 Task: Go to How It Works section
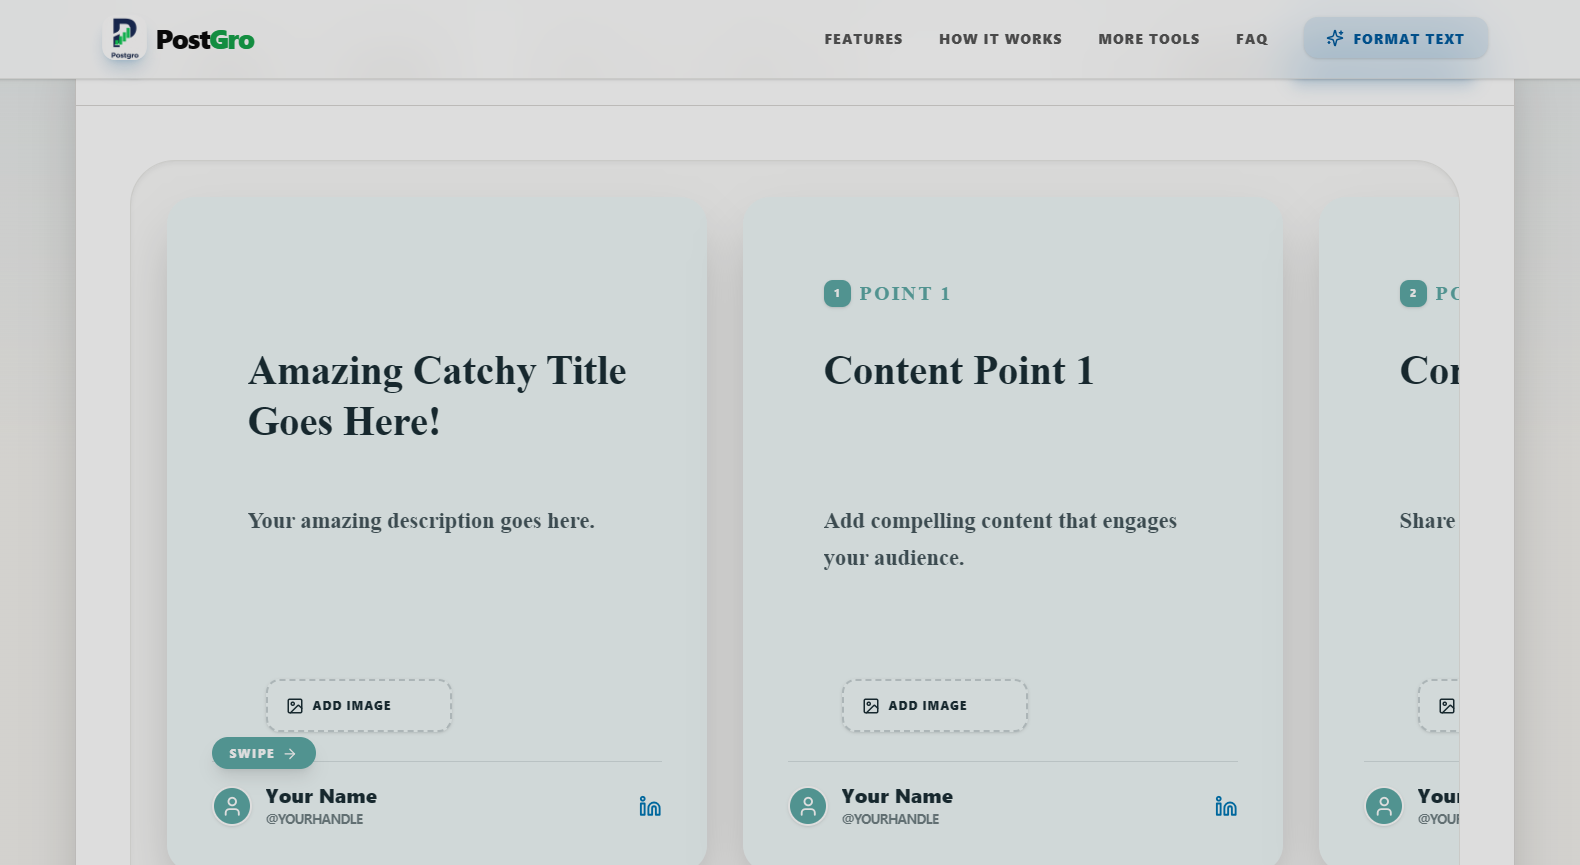[1000, 39]
